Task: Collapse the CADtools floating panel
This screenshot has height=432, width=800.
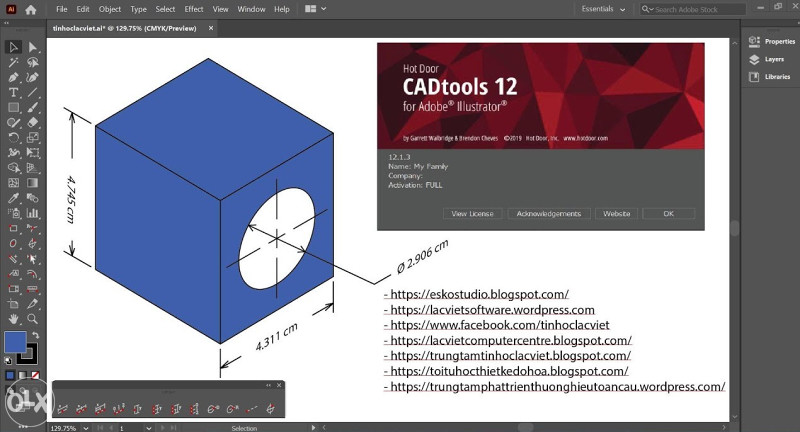Action: pos(268,385)
